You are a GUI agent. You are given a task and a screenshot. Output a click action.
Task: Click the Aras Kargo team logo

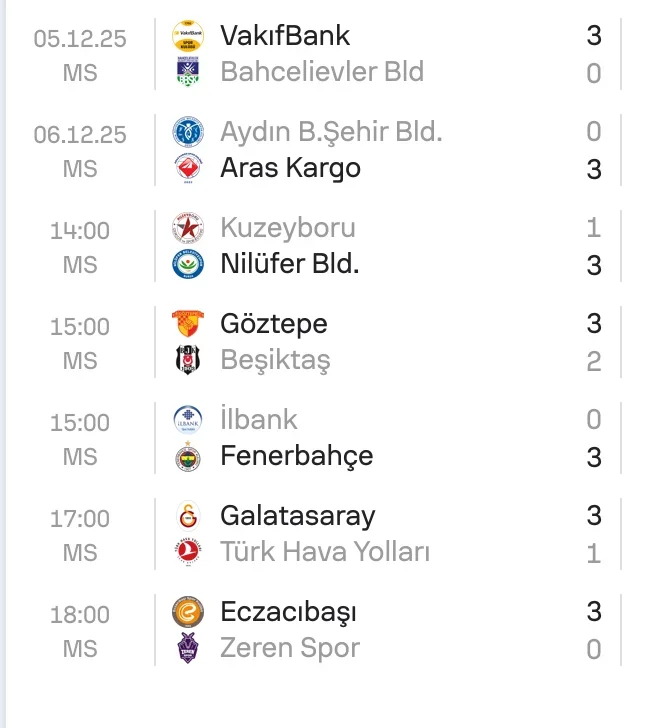pyautogui.click(x=187, y=168)
